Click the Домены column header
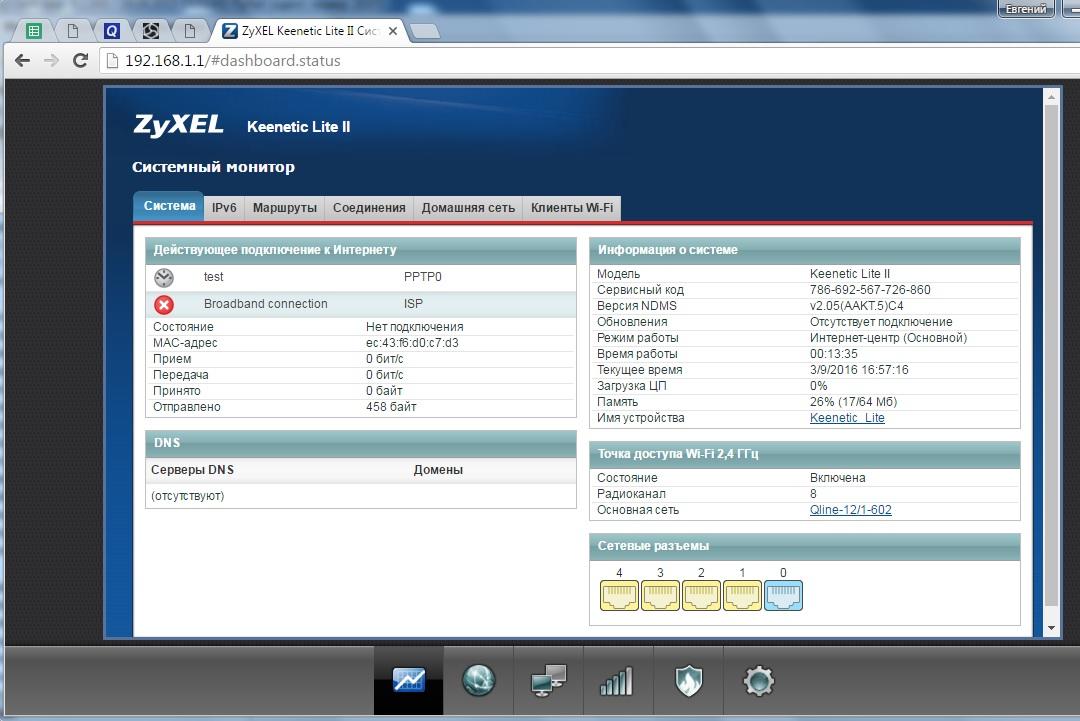This screenshot has height=721, width=1080. click(x=438, y=470)
